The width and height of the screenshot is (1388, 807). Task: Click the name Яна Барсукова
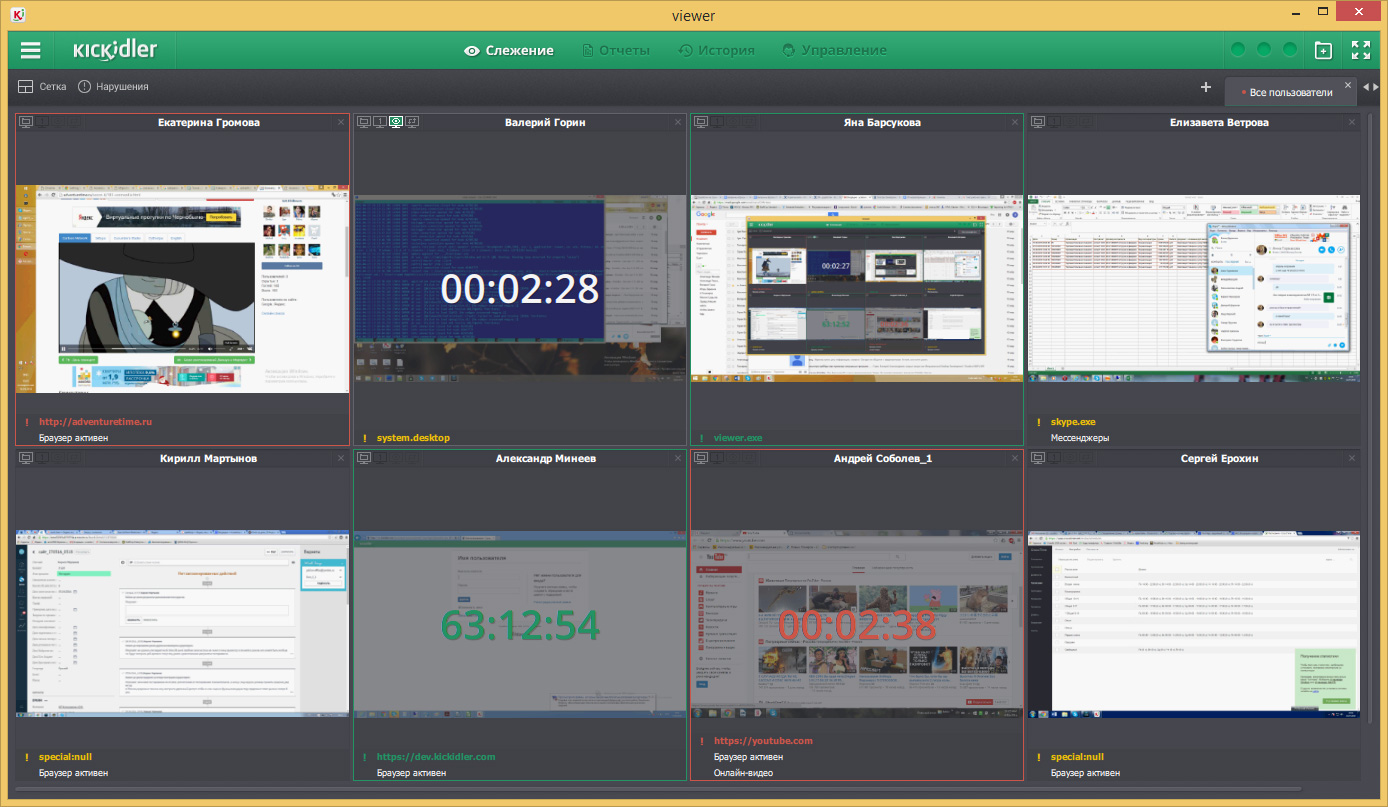(882, 122)
